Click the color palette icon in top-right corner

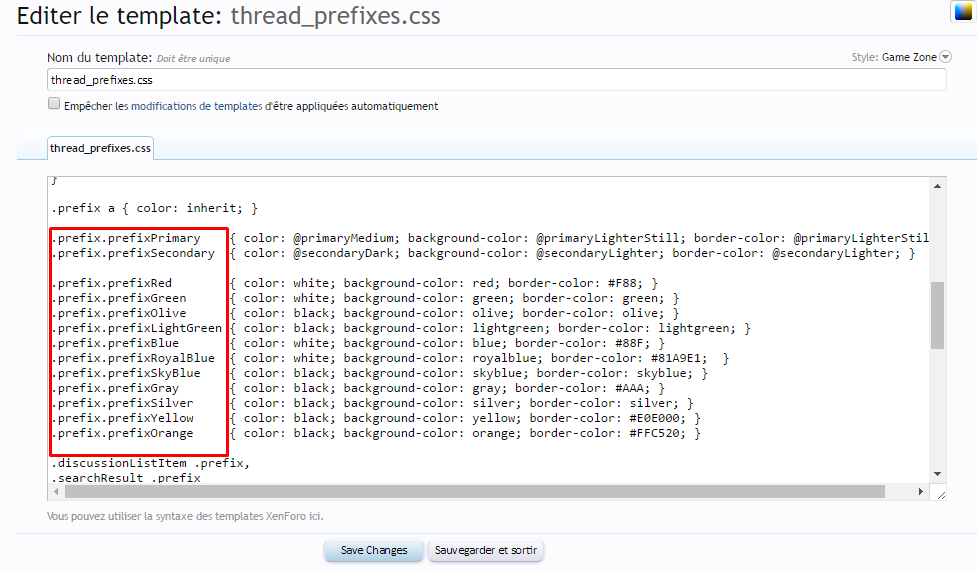click(x=961, y=11)
